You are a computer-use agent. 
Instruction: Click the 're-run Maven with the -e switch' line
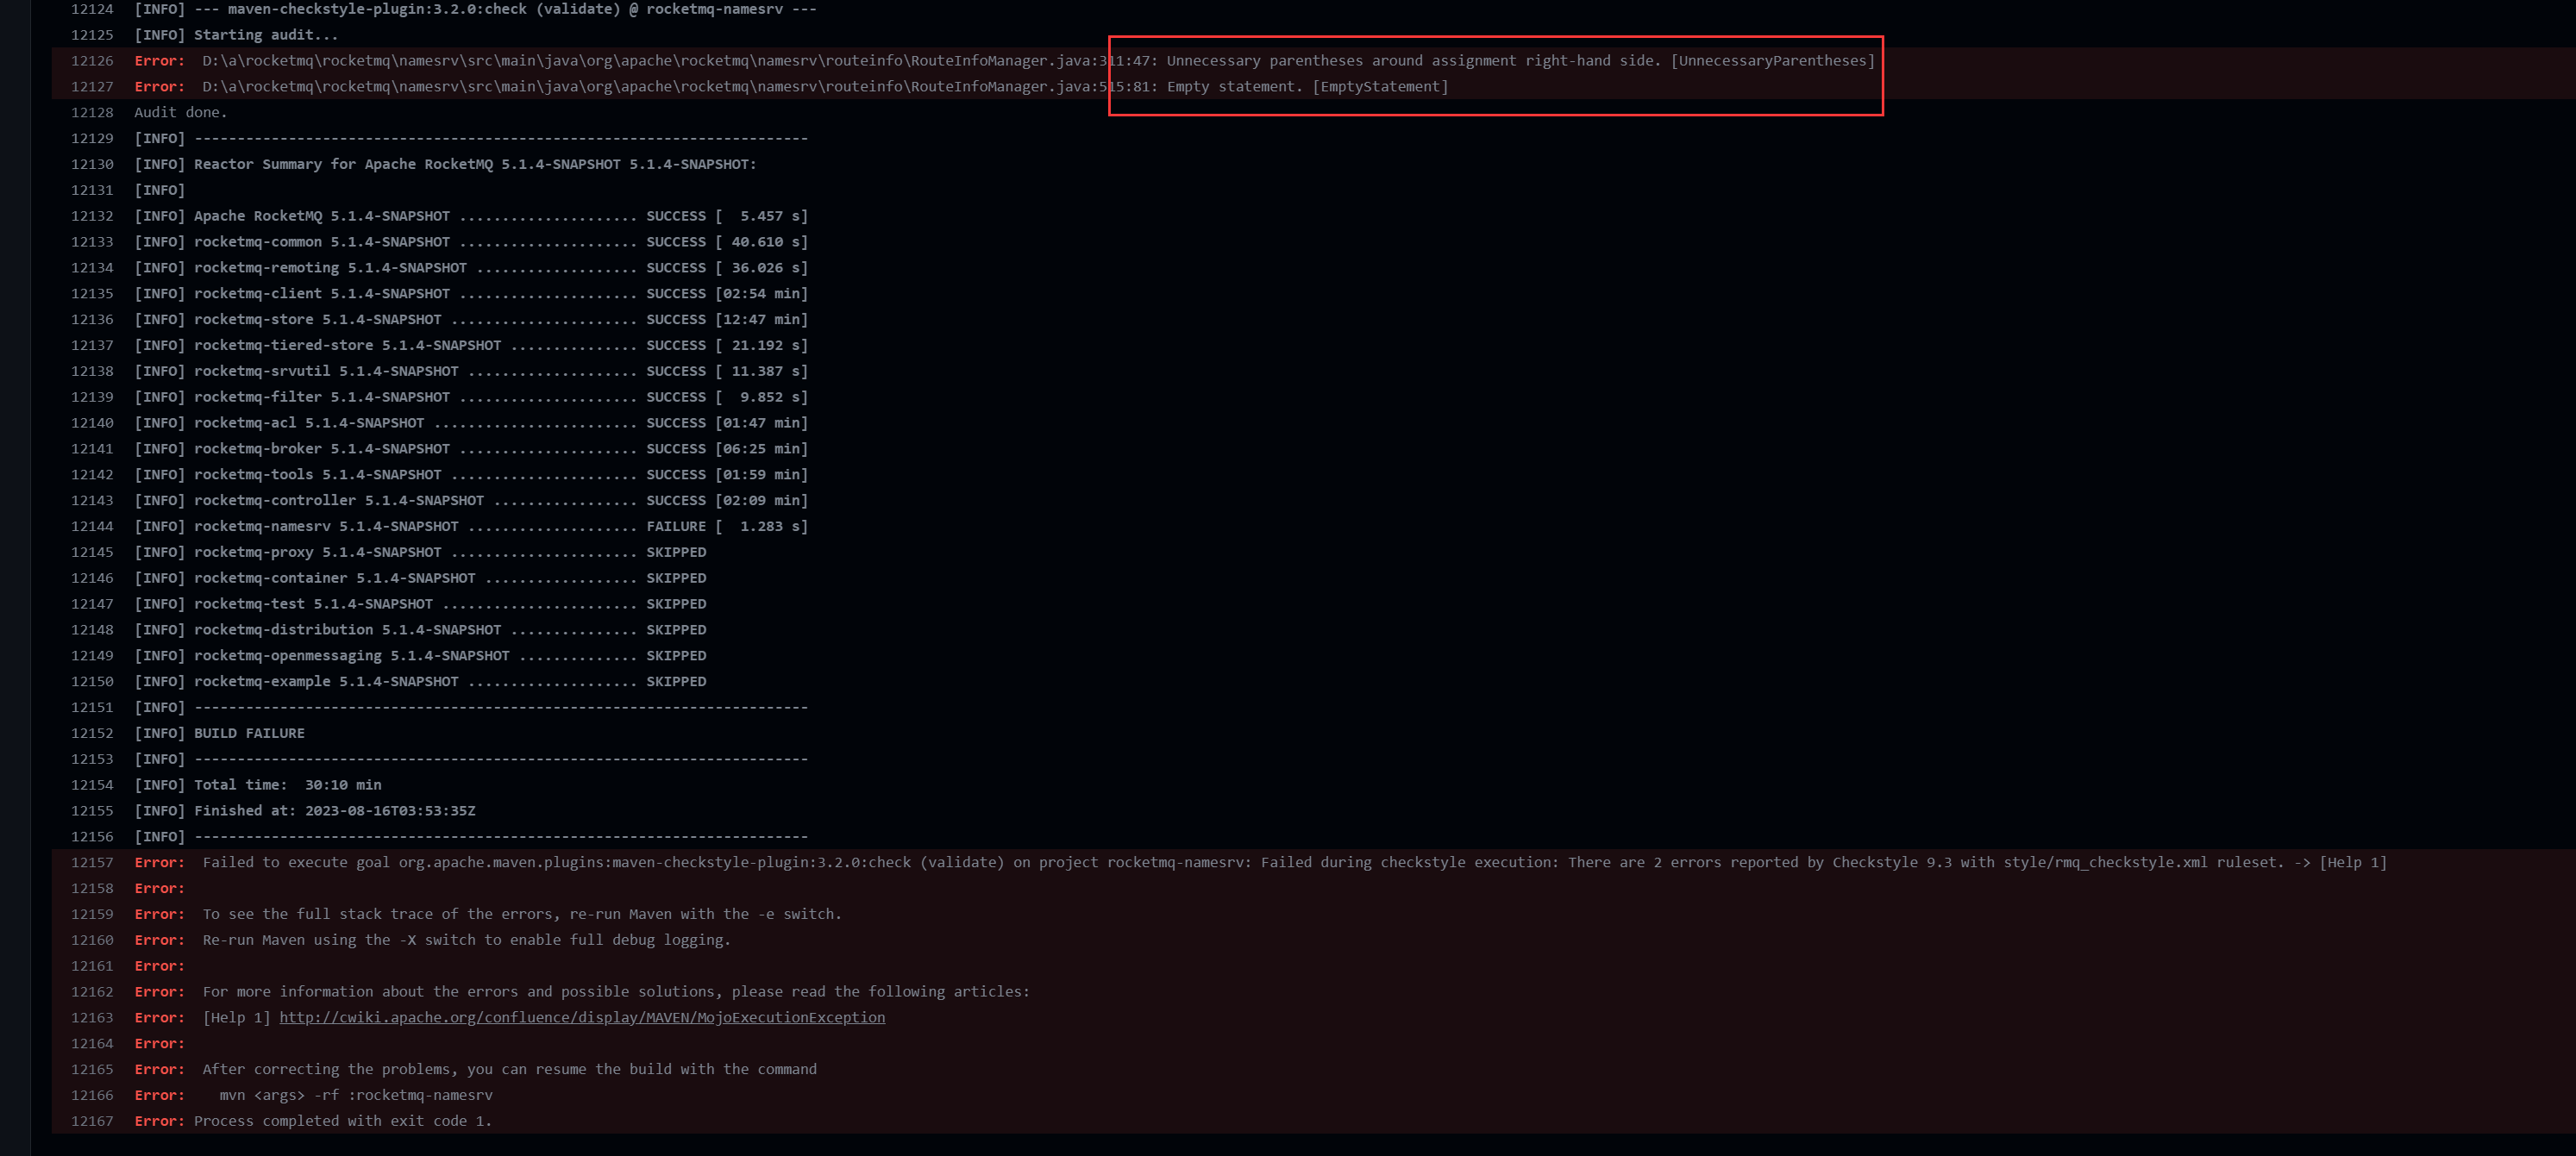488,914
